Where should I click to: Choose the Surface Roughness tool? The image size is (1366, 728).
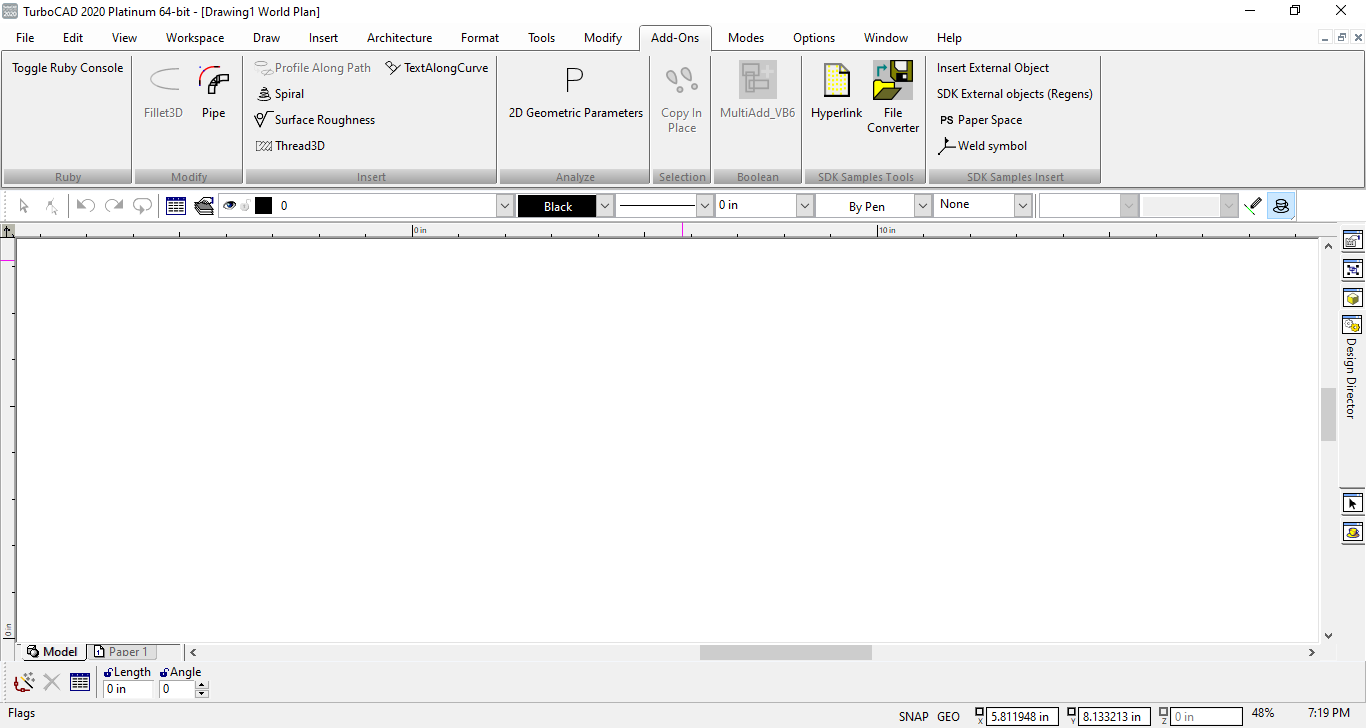[x=314, y=120]
